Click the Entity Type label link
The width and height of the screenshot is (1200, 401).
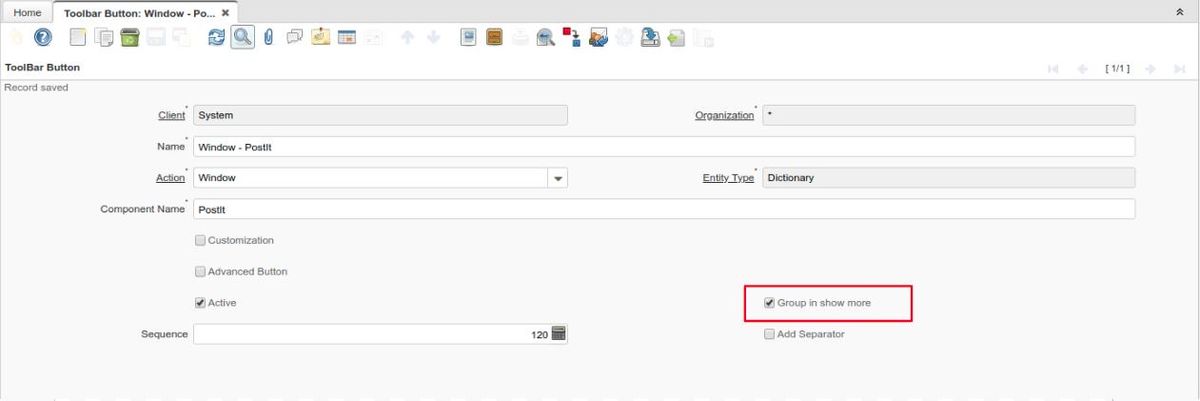pyautogui.click(x=728, y=178)
